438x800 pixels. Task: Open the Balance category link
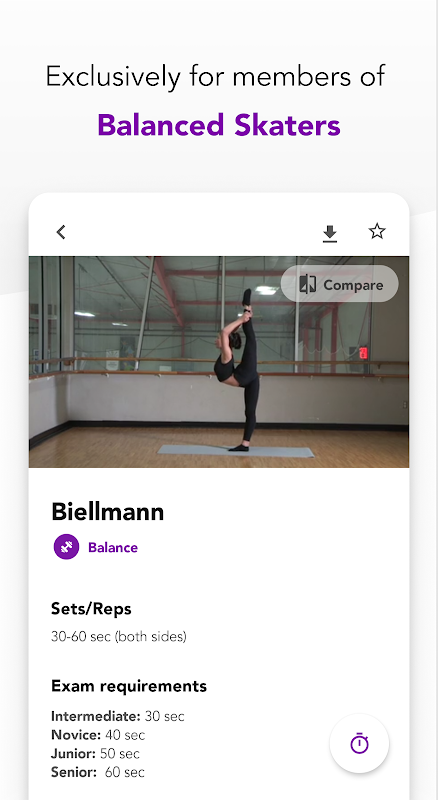(x=113, y=547)
